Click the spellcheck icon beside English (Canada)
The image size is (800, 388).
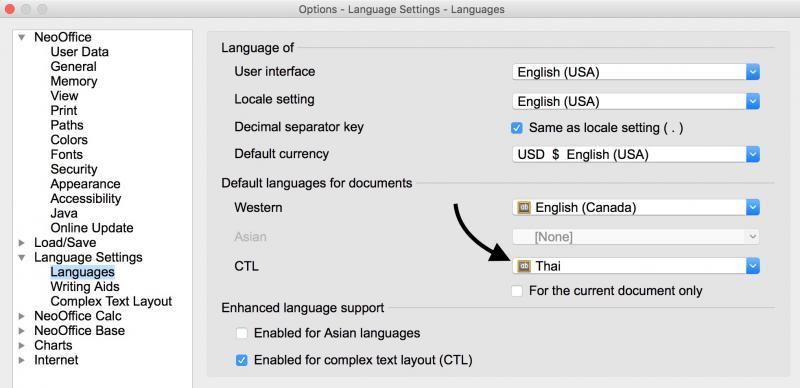tap(523, 208)
